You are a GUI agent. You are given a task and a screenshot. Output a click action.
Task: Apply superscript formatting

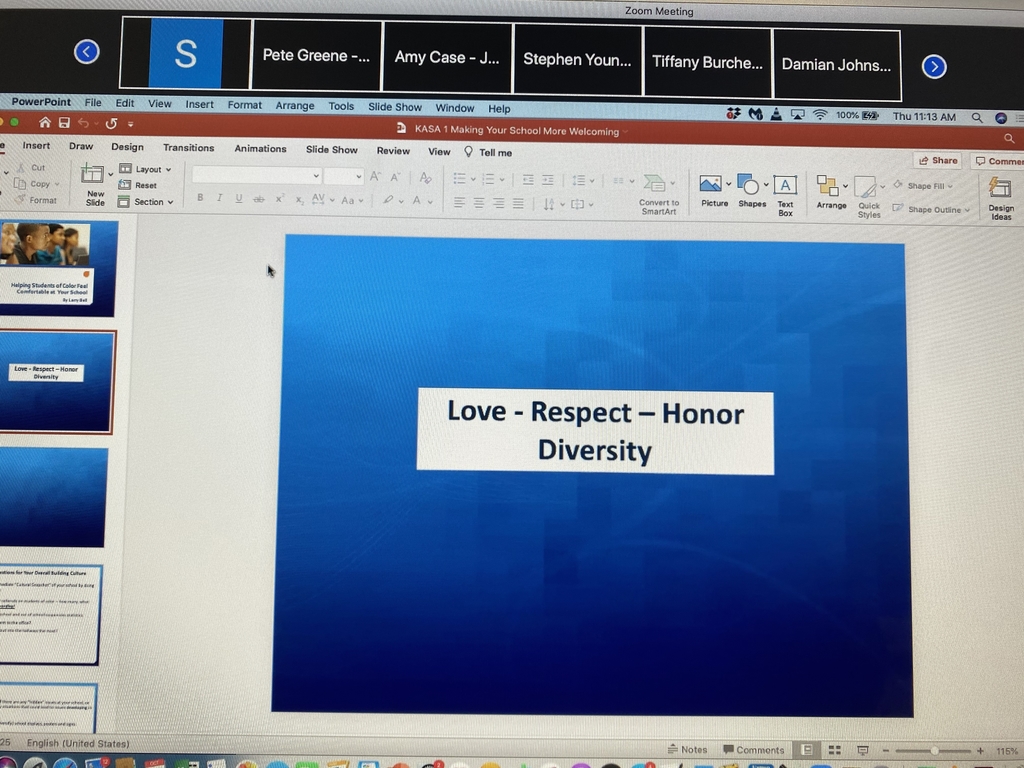(280, 199)
